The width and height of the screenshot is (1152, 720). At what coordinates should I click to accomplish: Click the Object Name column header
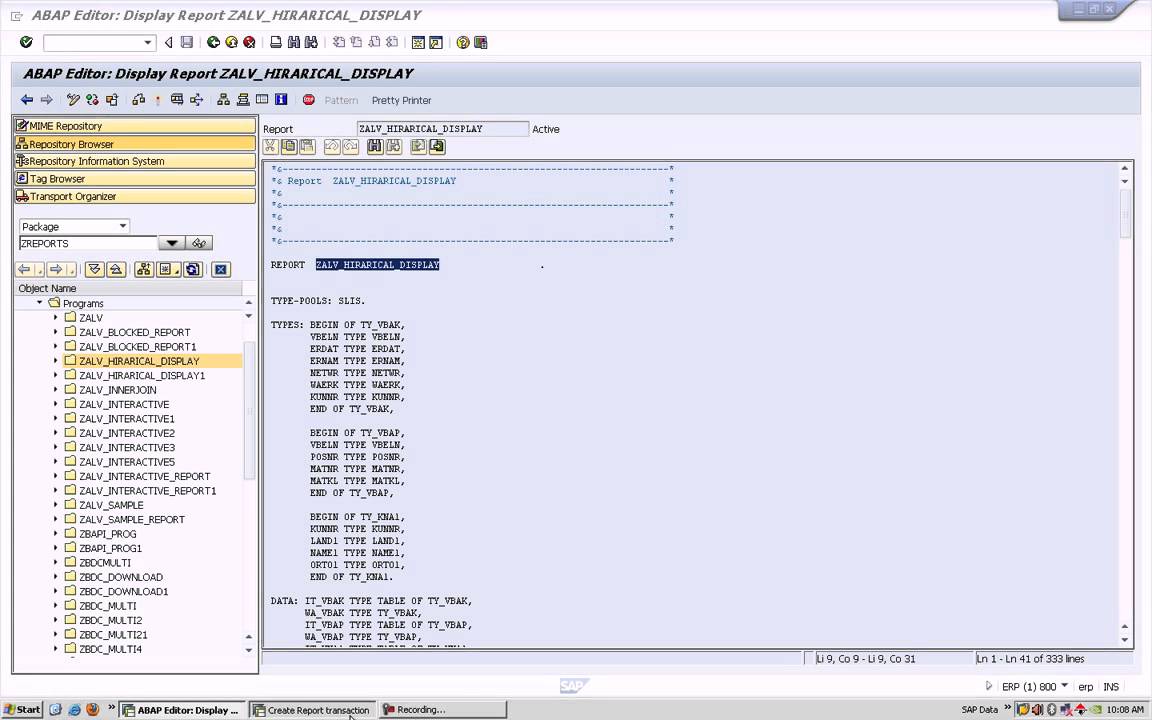point(129,288)
